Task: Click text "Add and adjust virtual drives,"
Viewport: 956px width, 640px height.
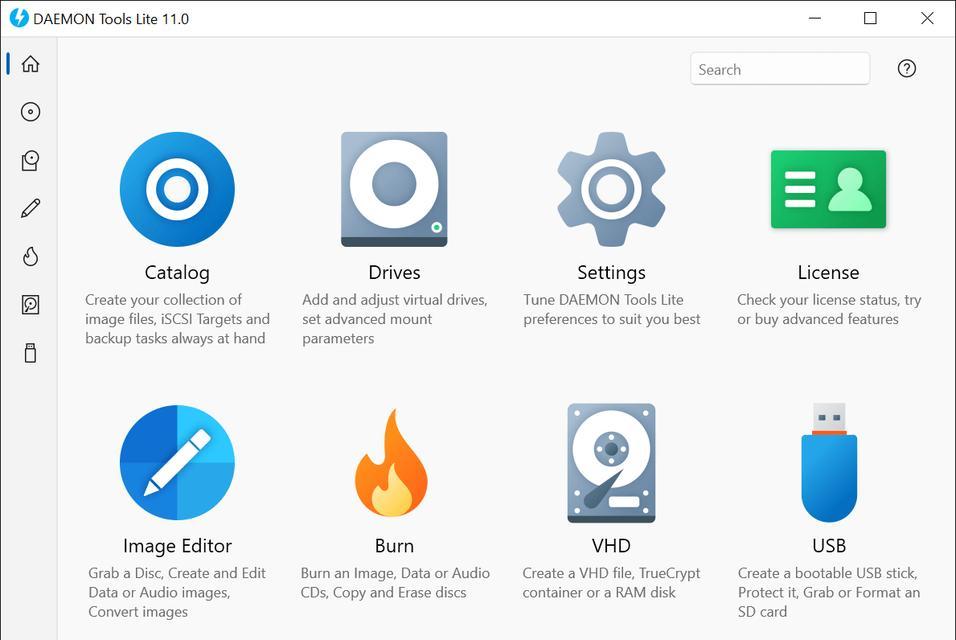Action: [x=394, y=300]
